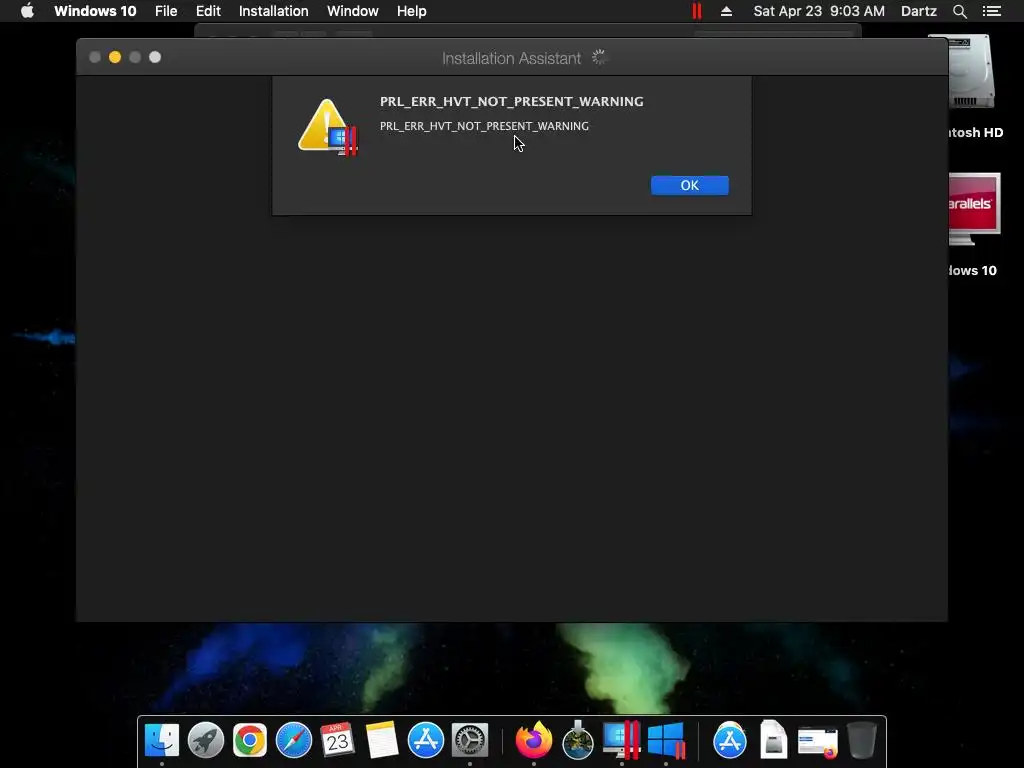This screenshot has width=1024, height=768.
Task: Open the Trash in the Dock
Action: tap(862, 741)
